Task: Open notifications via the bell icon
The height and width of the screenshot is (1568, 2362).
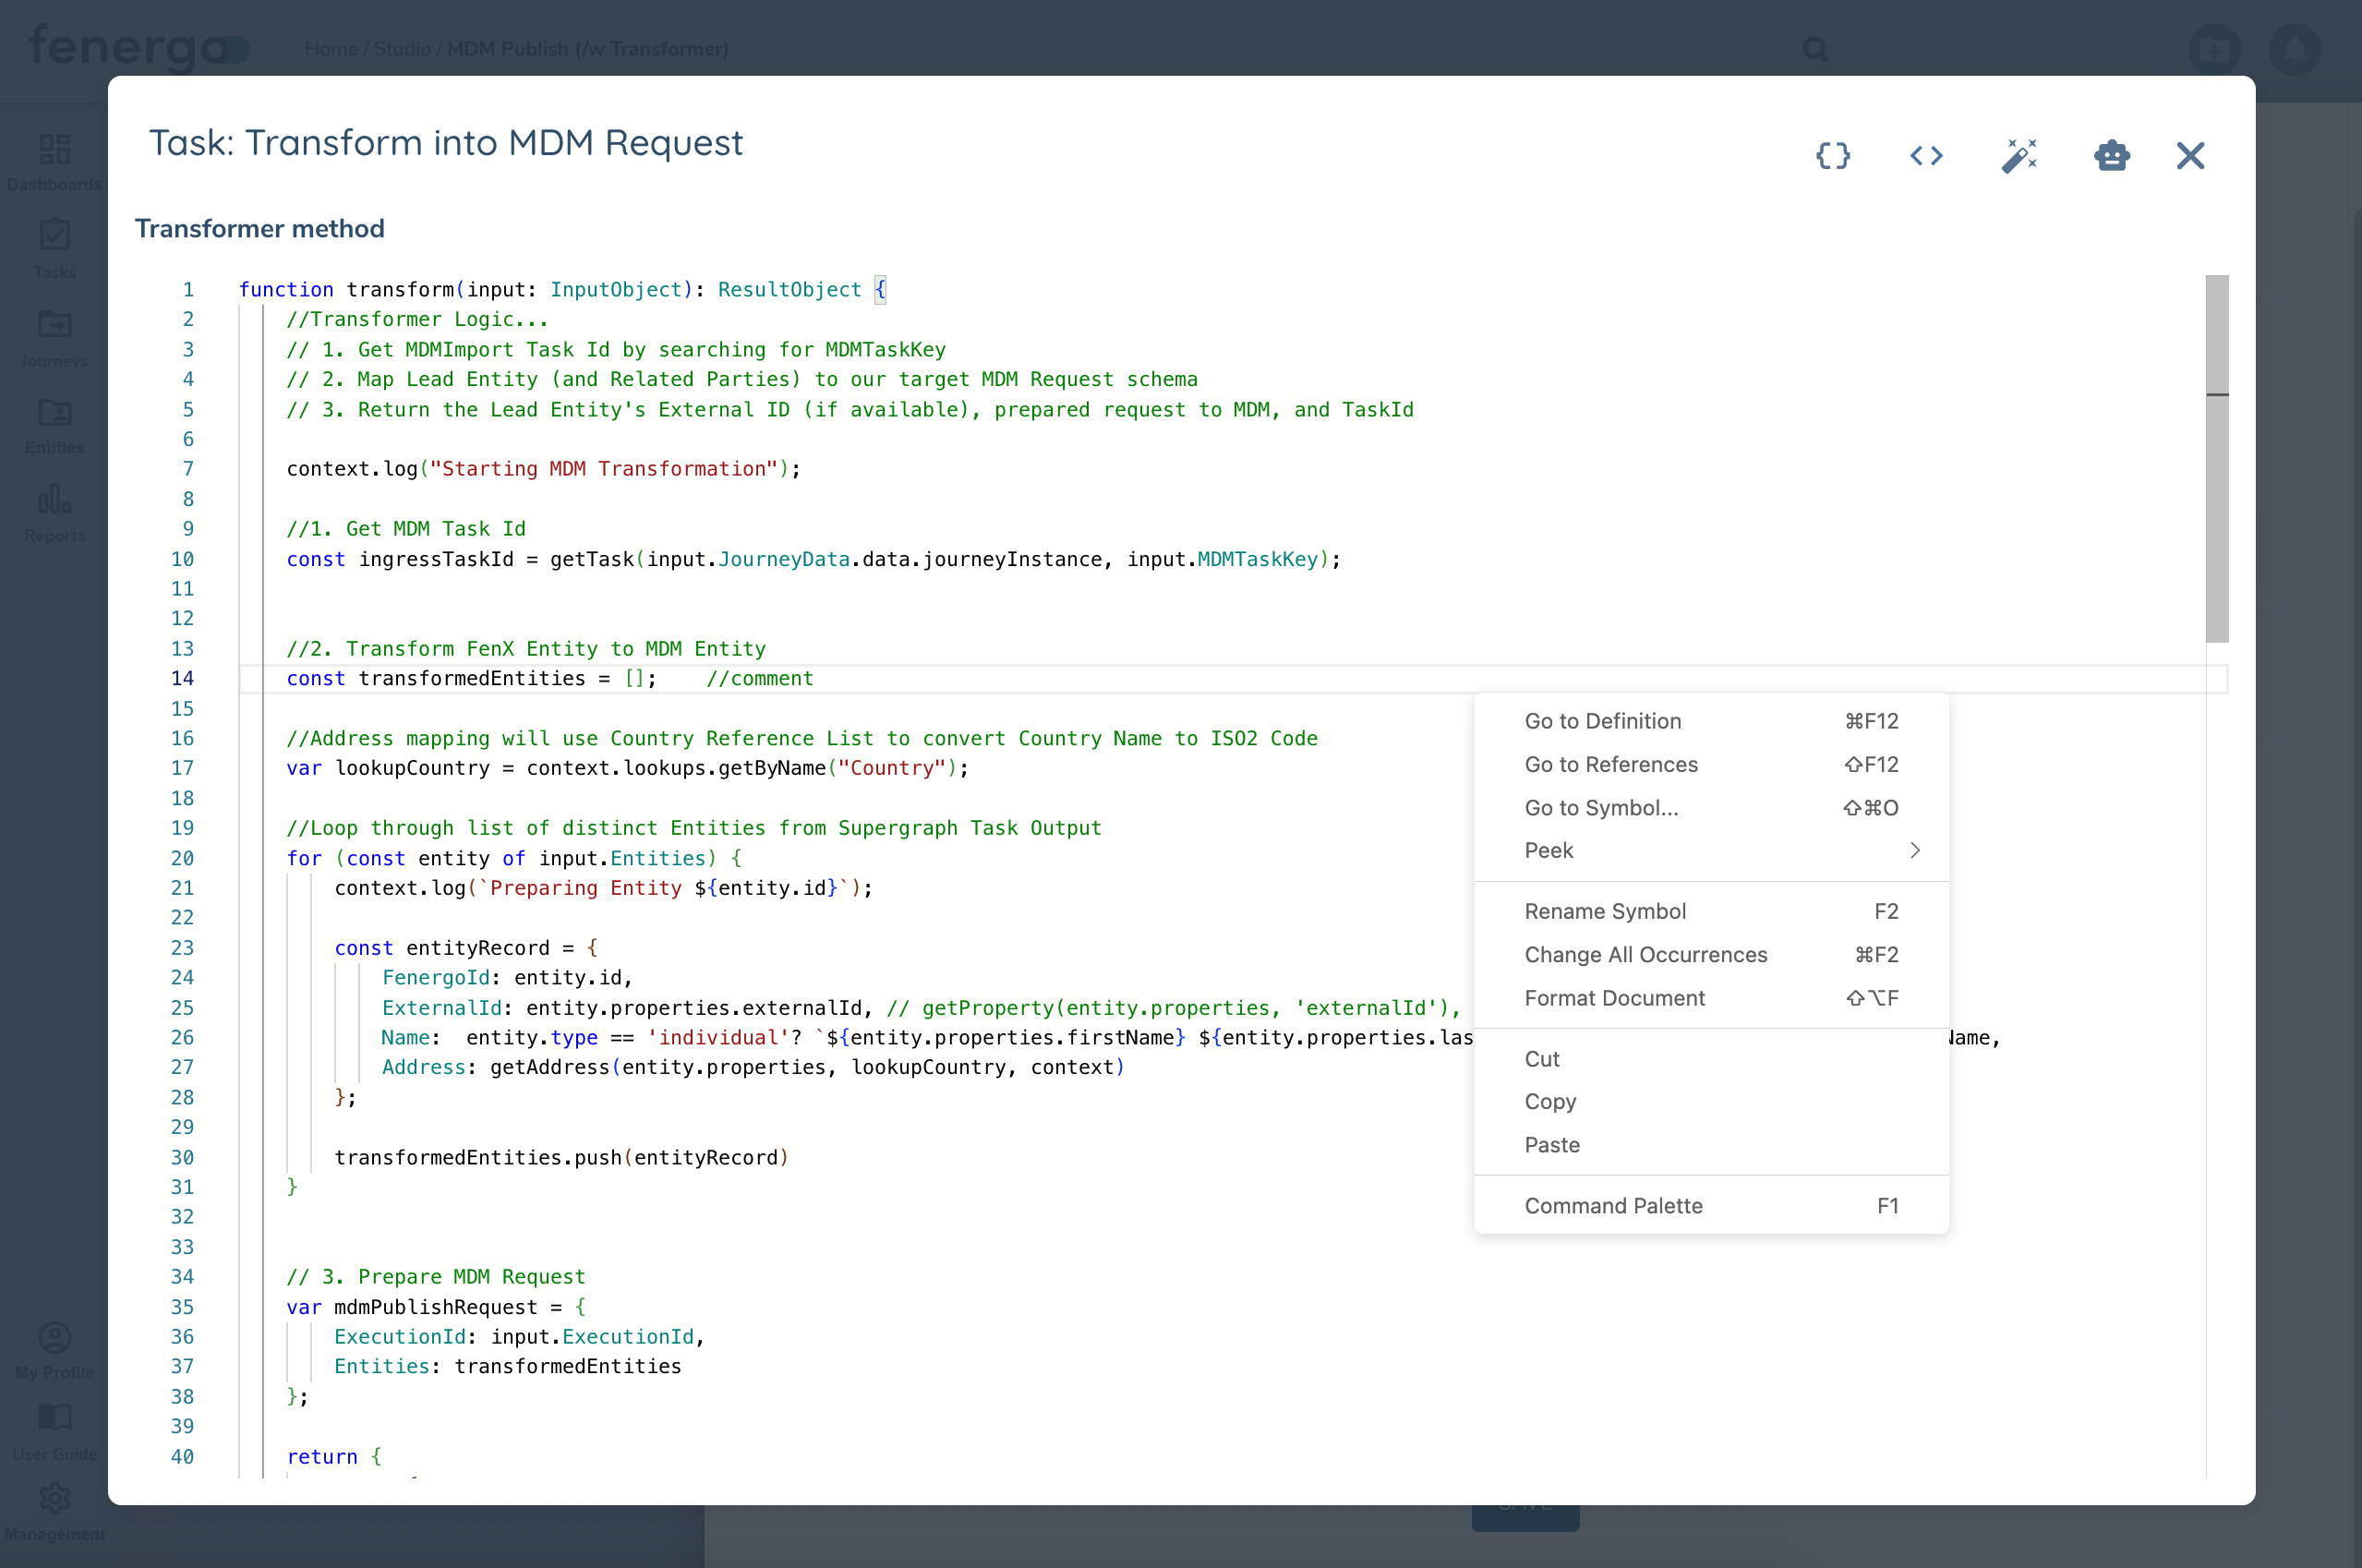Action: (x=2294, y=49)
